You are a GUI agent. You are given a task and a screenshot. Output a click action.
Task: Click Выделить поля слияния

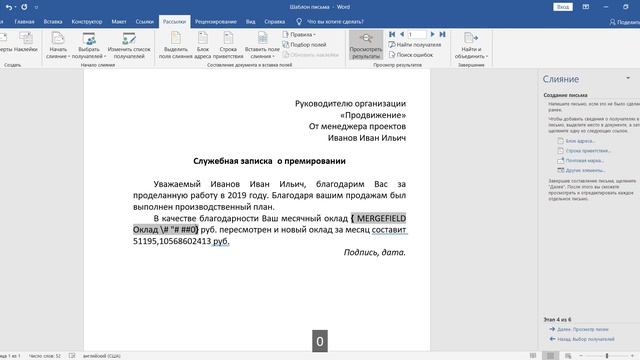tap(176, 45)
